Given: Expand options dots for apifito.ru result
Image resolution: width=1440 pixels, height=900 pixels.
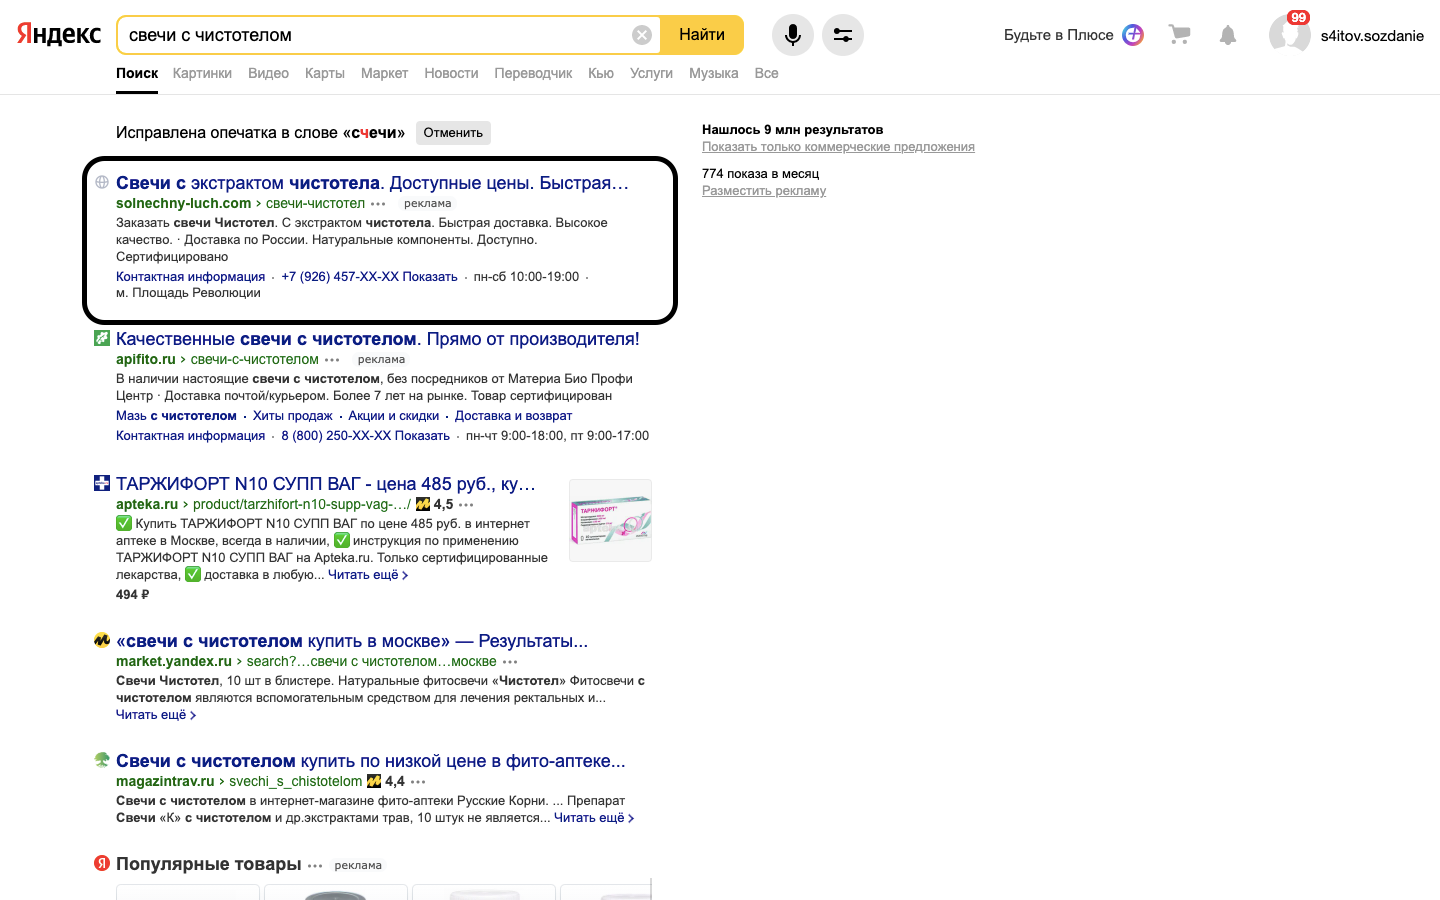Looking at the screenshot, I should [332, 360].
